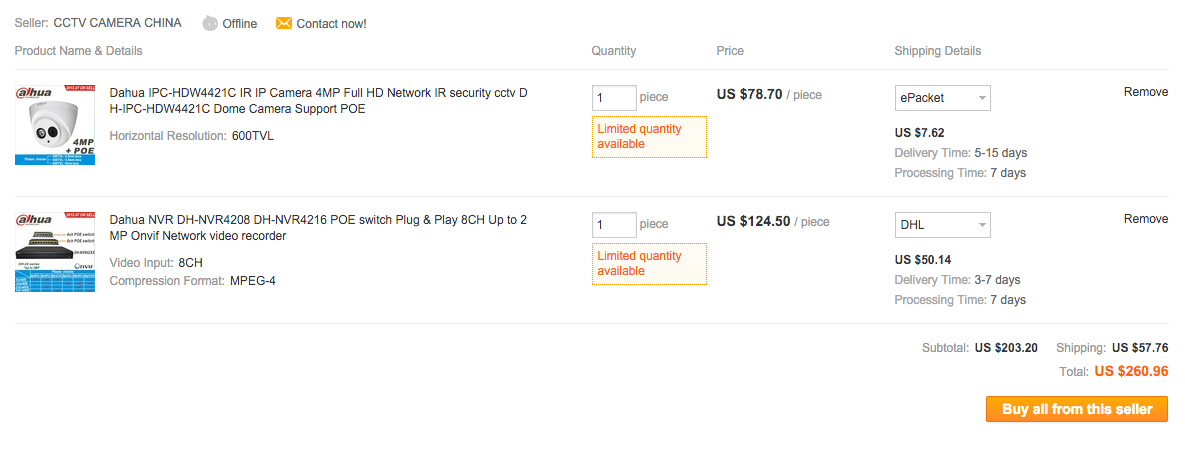Open the Dahua NVR product thumbnail
This screenshot has height=450, width=1185.
[x=54, y=252]
